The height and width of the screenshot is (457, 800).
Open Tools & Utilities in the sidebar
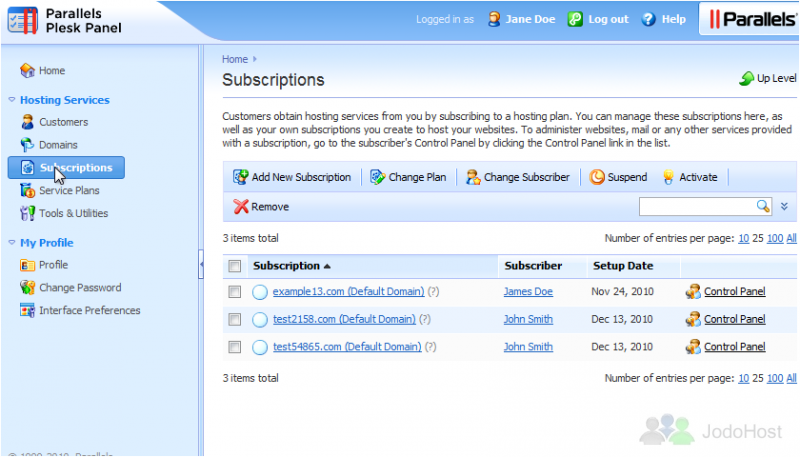pos(73,213)
